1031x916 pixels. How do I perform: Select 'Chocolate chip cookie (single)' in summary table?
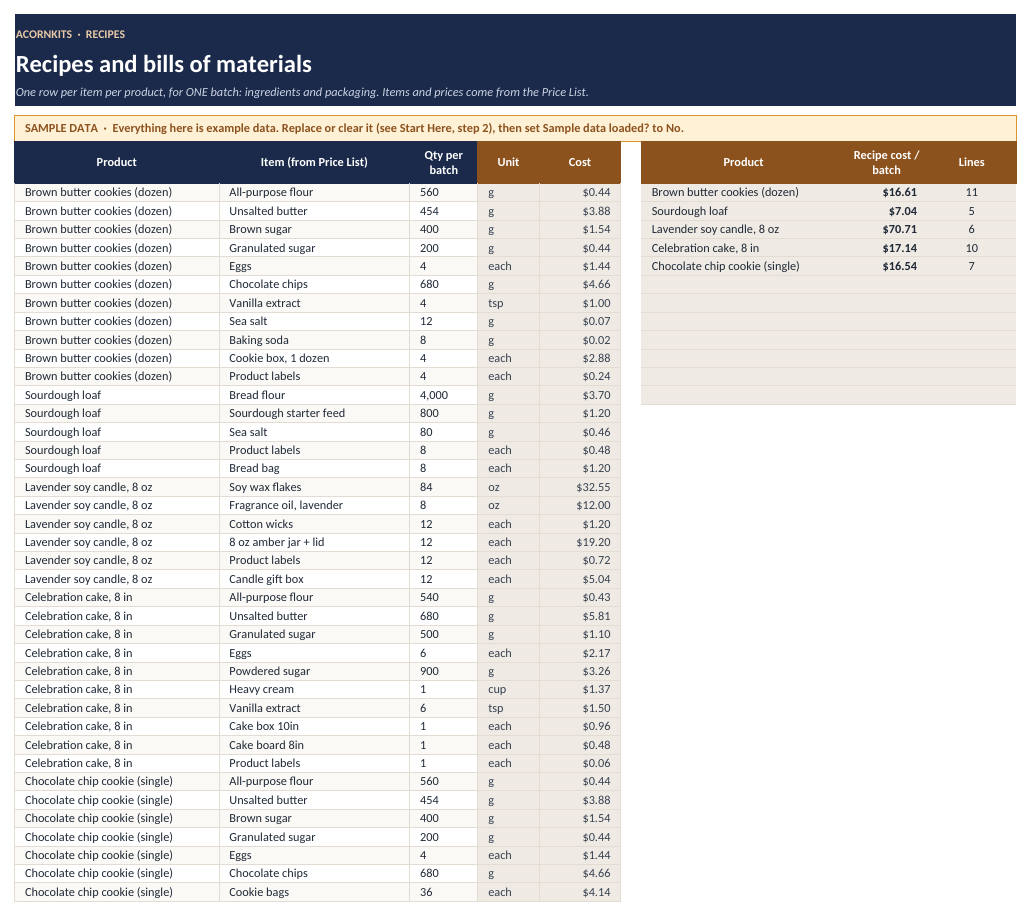point(743,266)
